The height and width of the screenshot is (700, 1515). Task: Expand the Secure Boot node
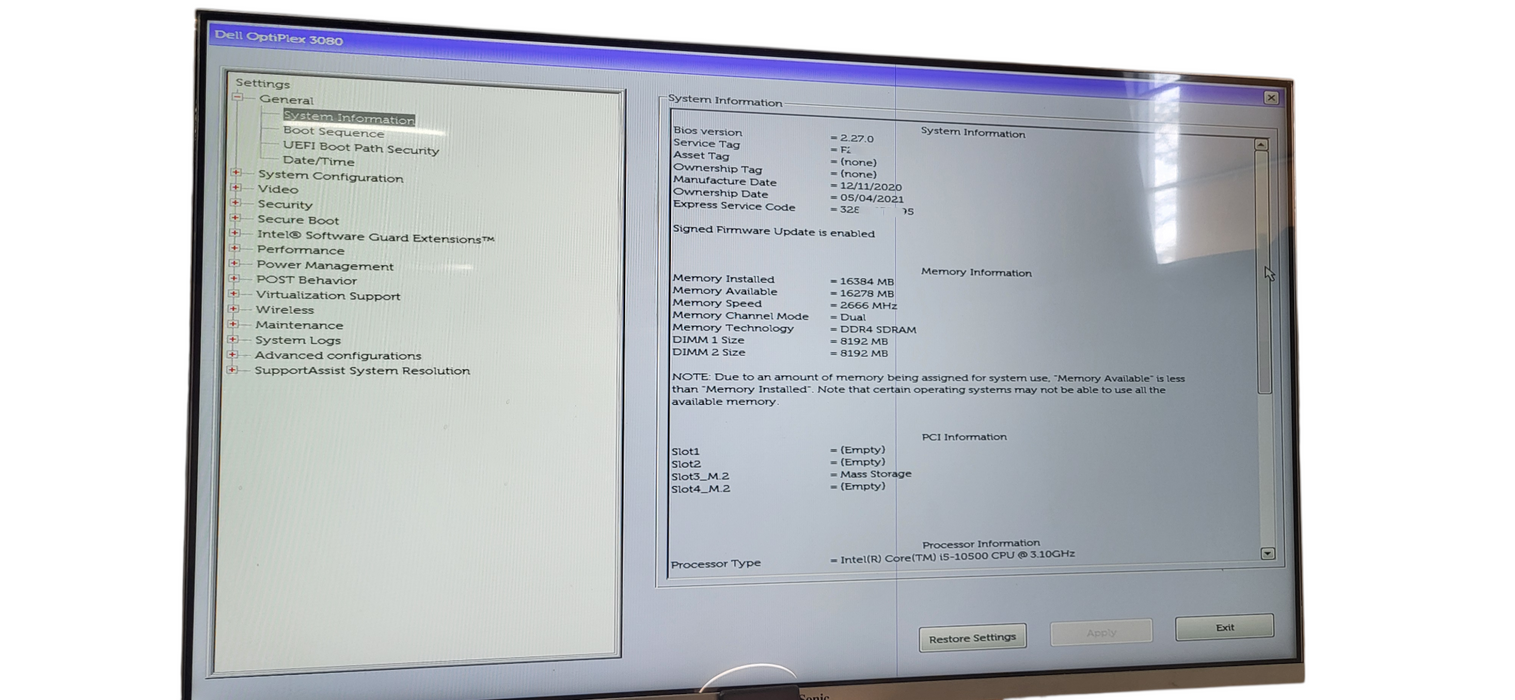236,218
